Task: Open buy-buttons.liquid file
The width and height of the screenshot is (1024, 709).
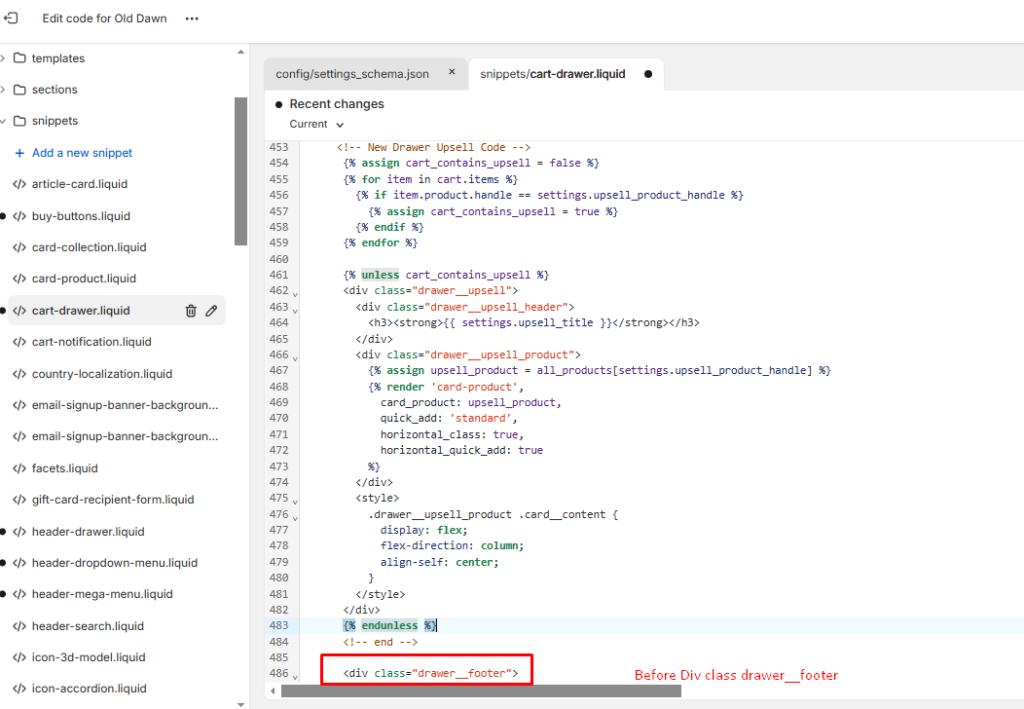Action: (81, 216)
